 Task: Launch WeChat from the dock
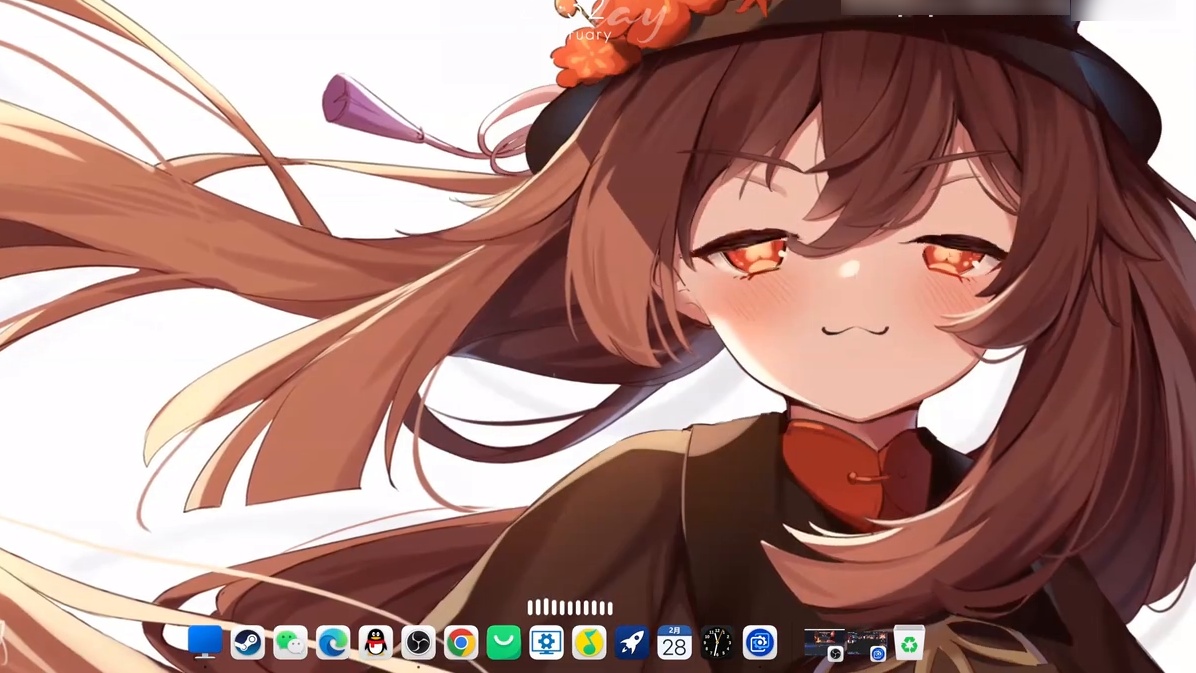click(x=291, y=643)
